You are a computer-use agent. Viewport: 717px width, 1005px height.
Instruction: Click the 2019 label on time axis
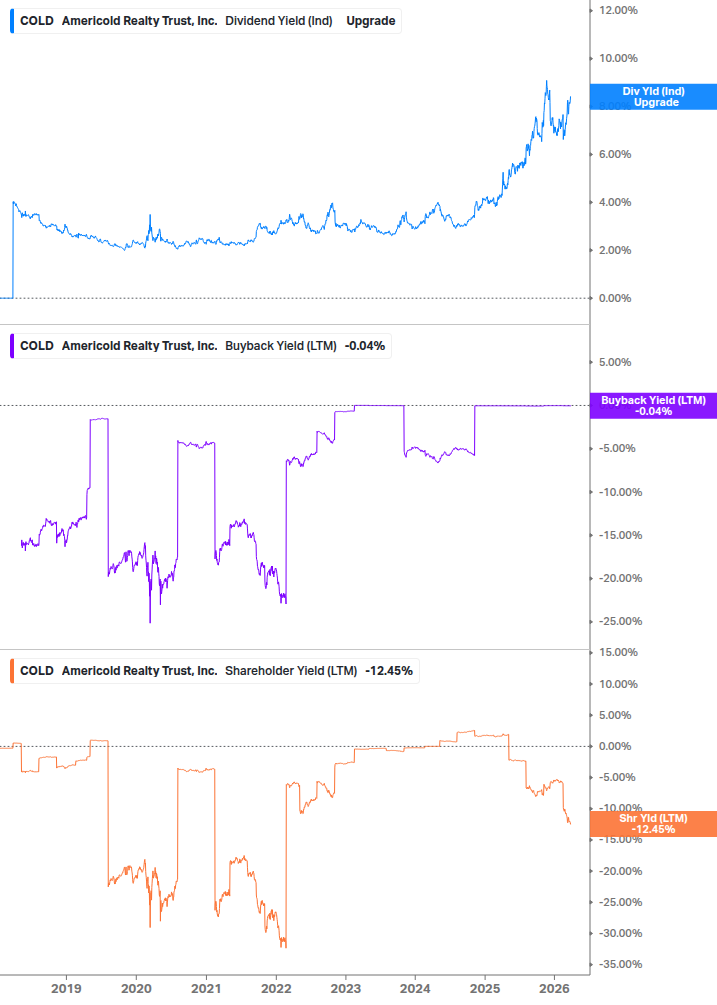coord(66,988)
